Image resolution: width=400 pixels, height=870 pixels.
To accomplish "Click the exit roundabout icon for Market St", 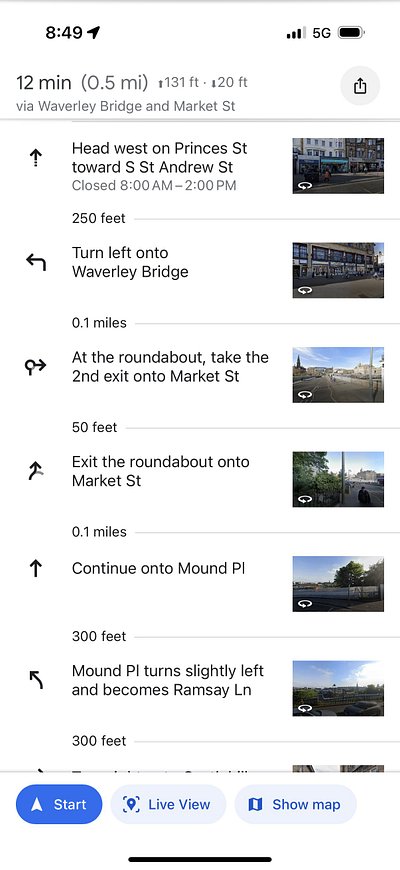I will [36, 471].
